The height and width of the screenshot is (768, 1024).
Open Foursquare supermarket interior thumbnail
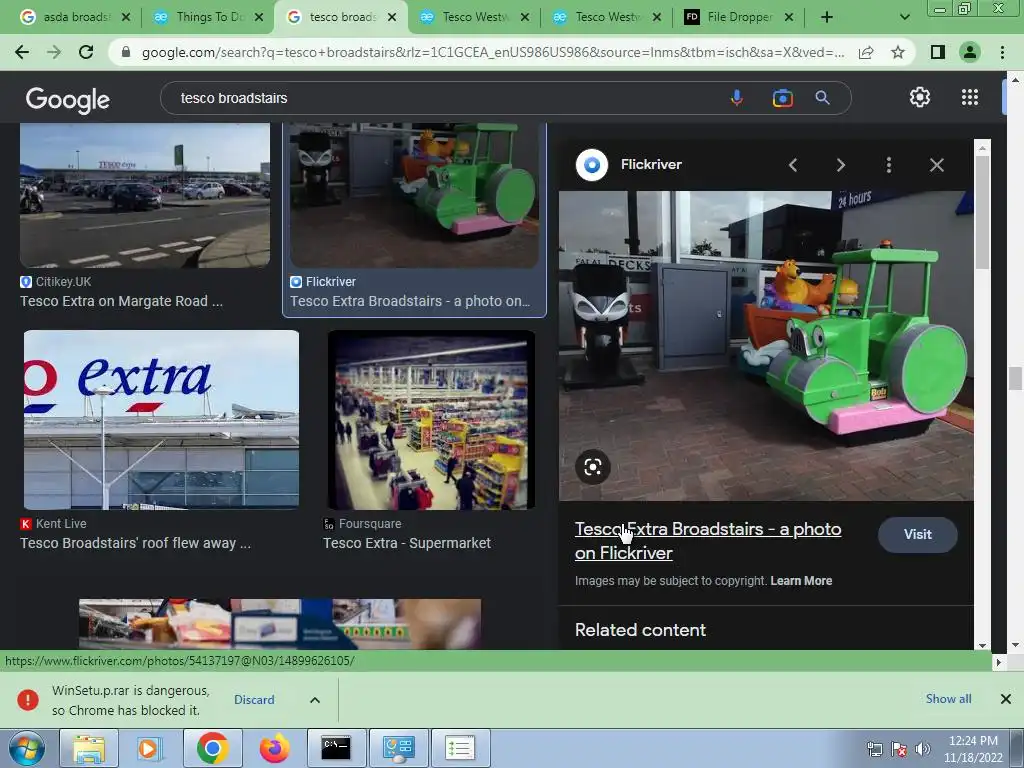click(431, 419)
